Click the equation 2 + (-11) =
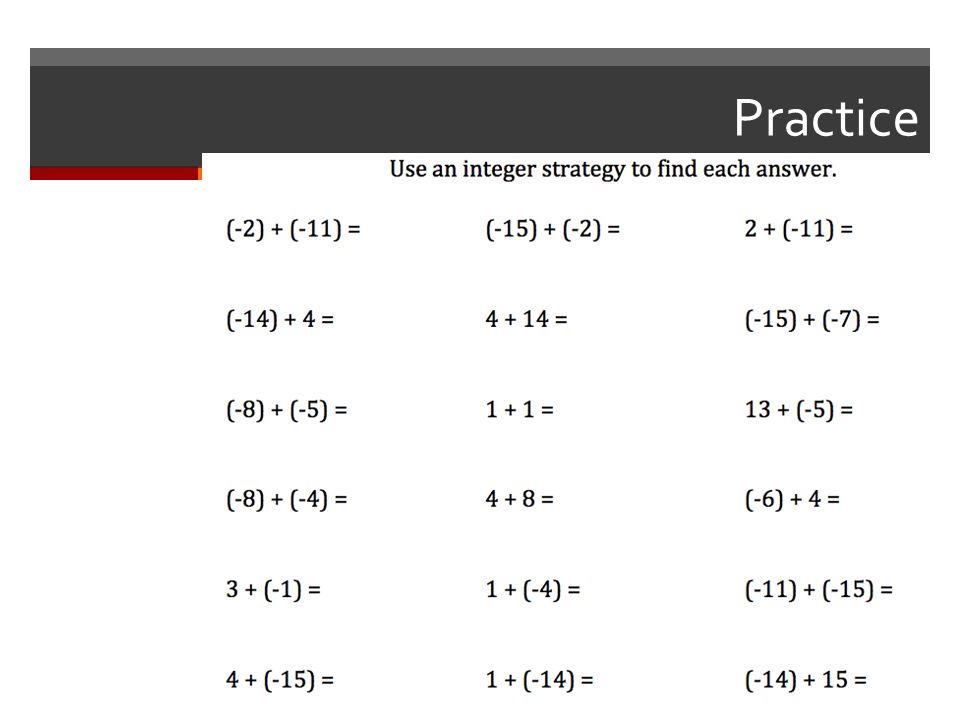Screen dimensions: 960x720 click(x=798, y=229)
